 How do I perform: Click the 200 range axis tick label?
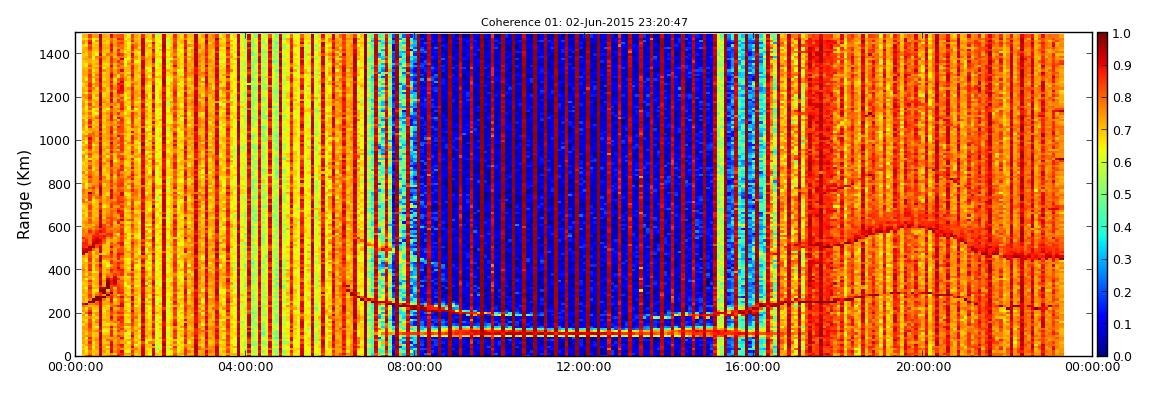pos(59,313)
